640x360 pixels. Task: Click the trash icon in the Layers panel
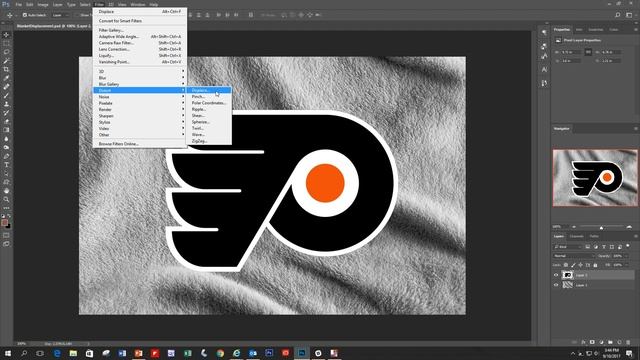tap(628, 342)
